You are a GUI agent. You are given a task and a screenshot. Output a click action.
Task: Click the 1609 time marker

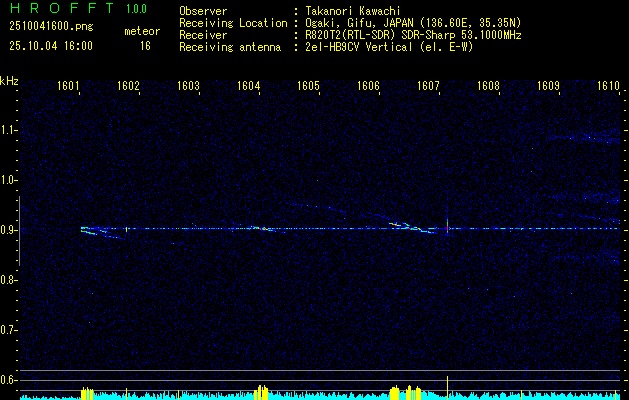click(x=548, y=86)
